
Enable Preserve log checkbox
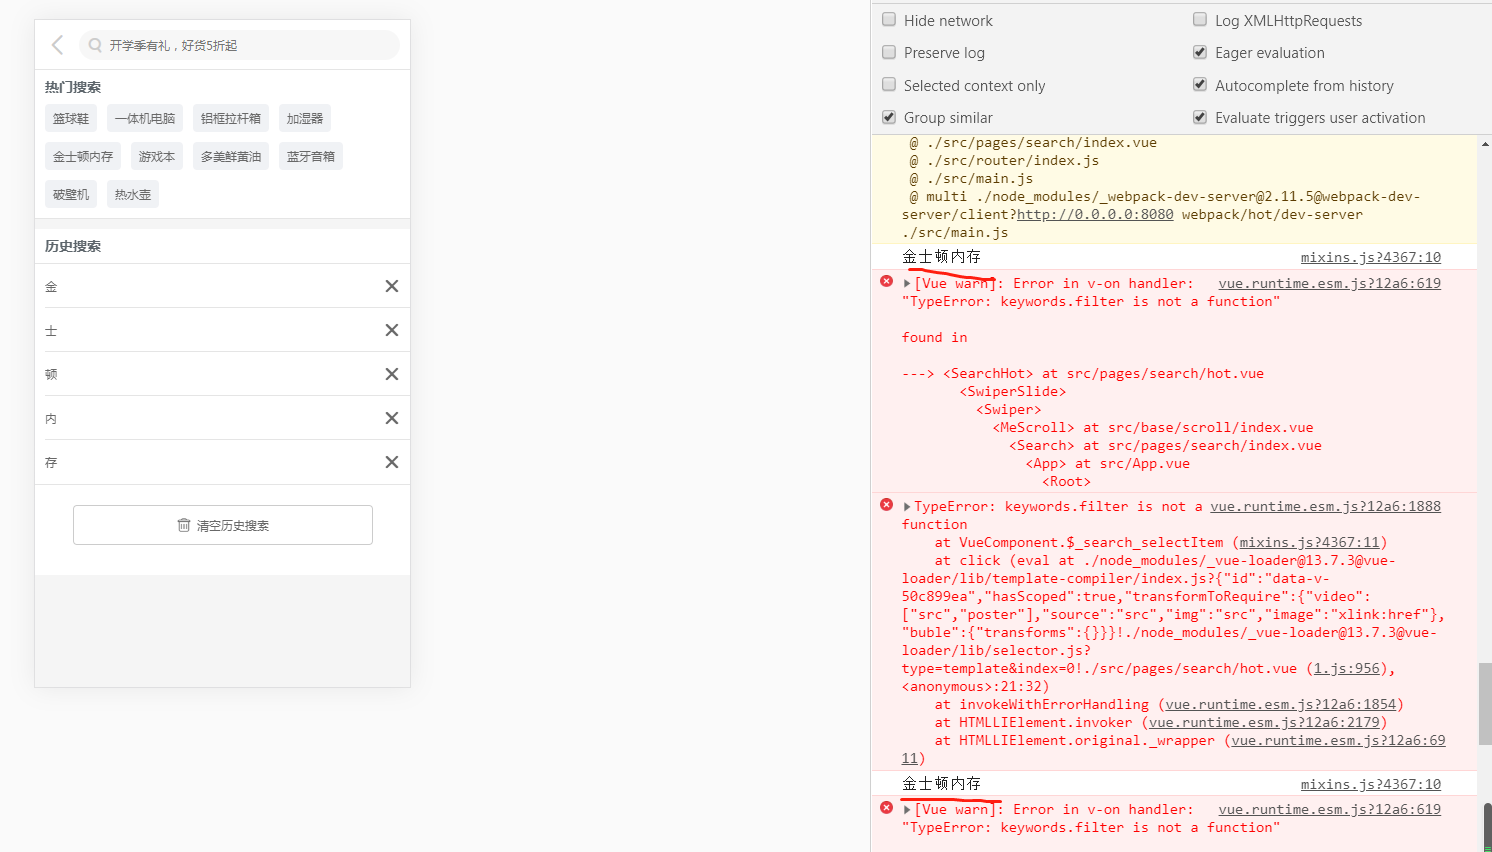pyautogui.click(x=889, y=52)
